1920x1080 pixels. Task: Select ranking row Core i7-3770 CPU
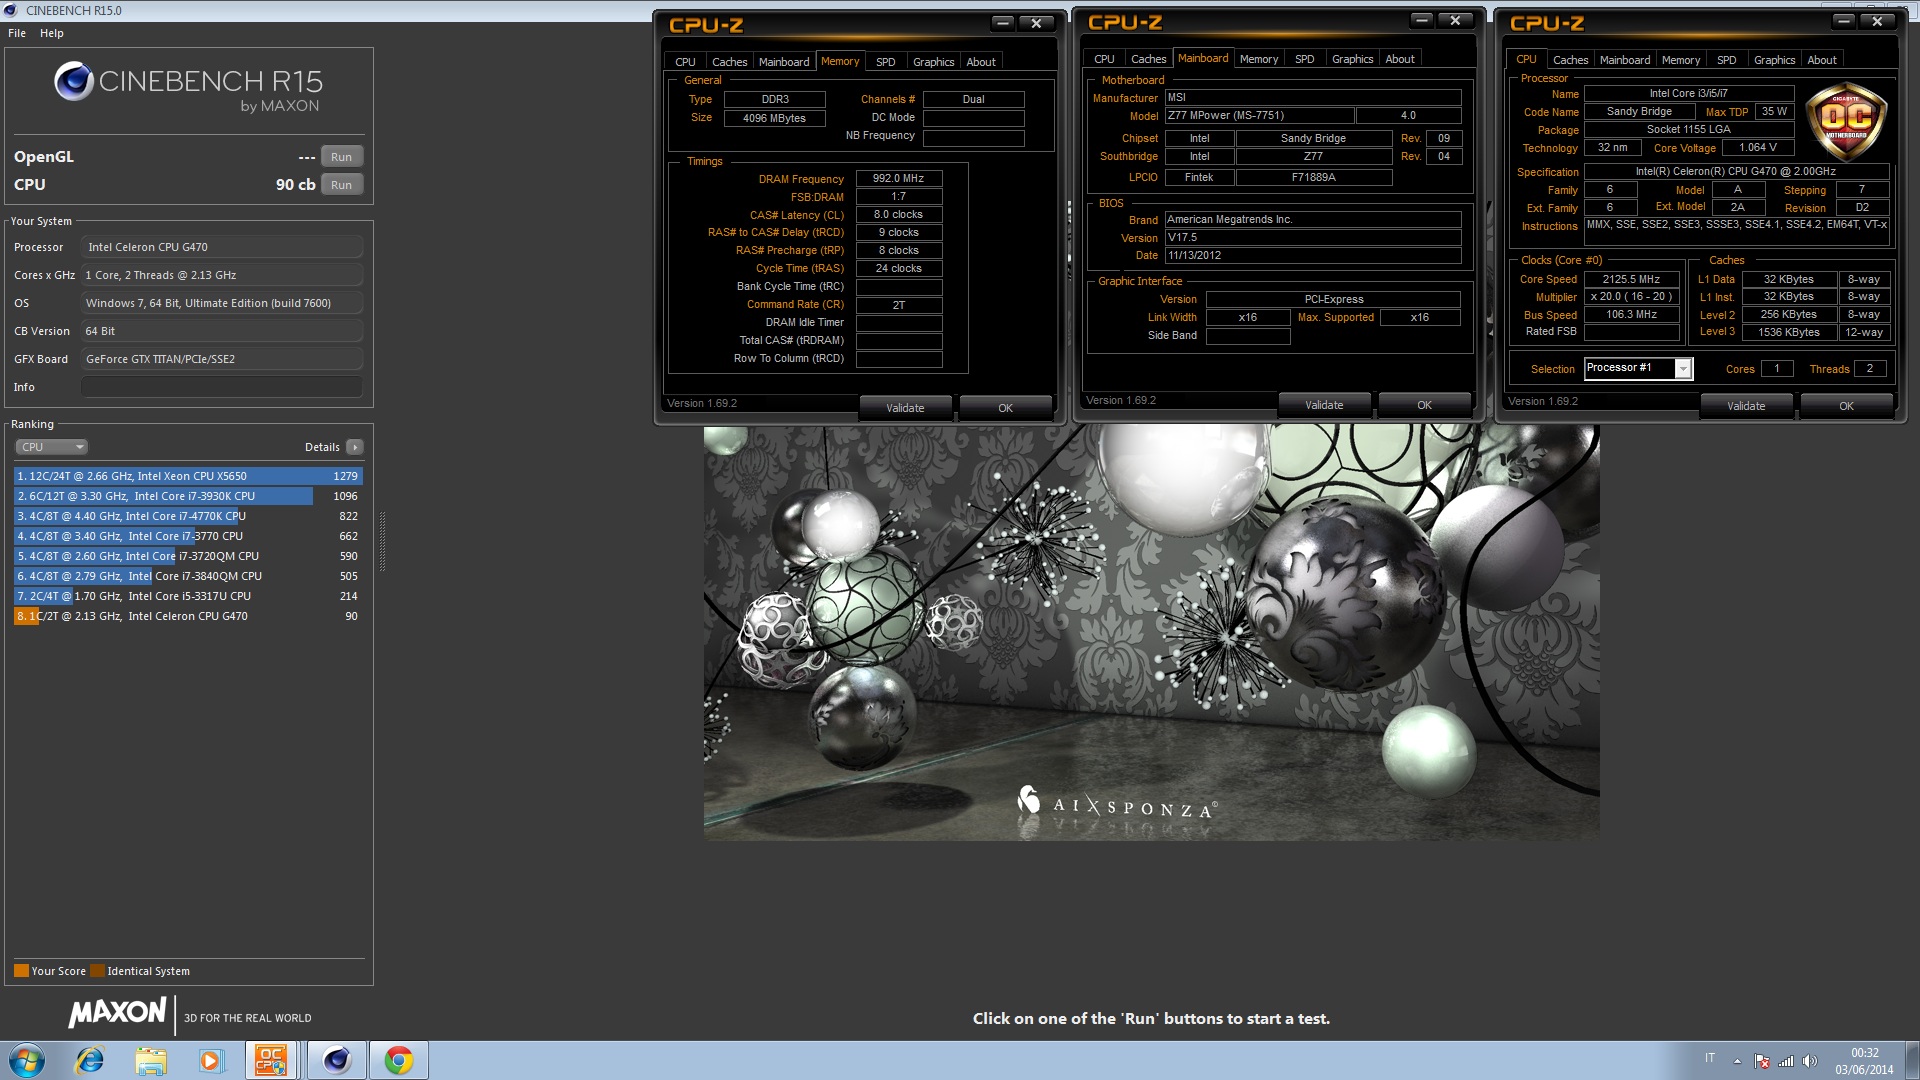(188, 536)
